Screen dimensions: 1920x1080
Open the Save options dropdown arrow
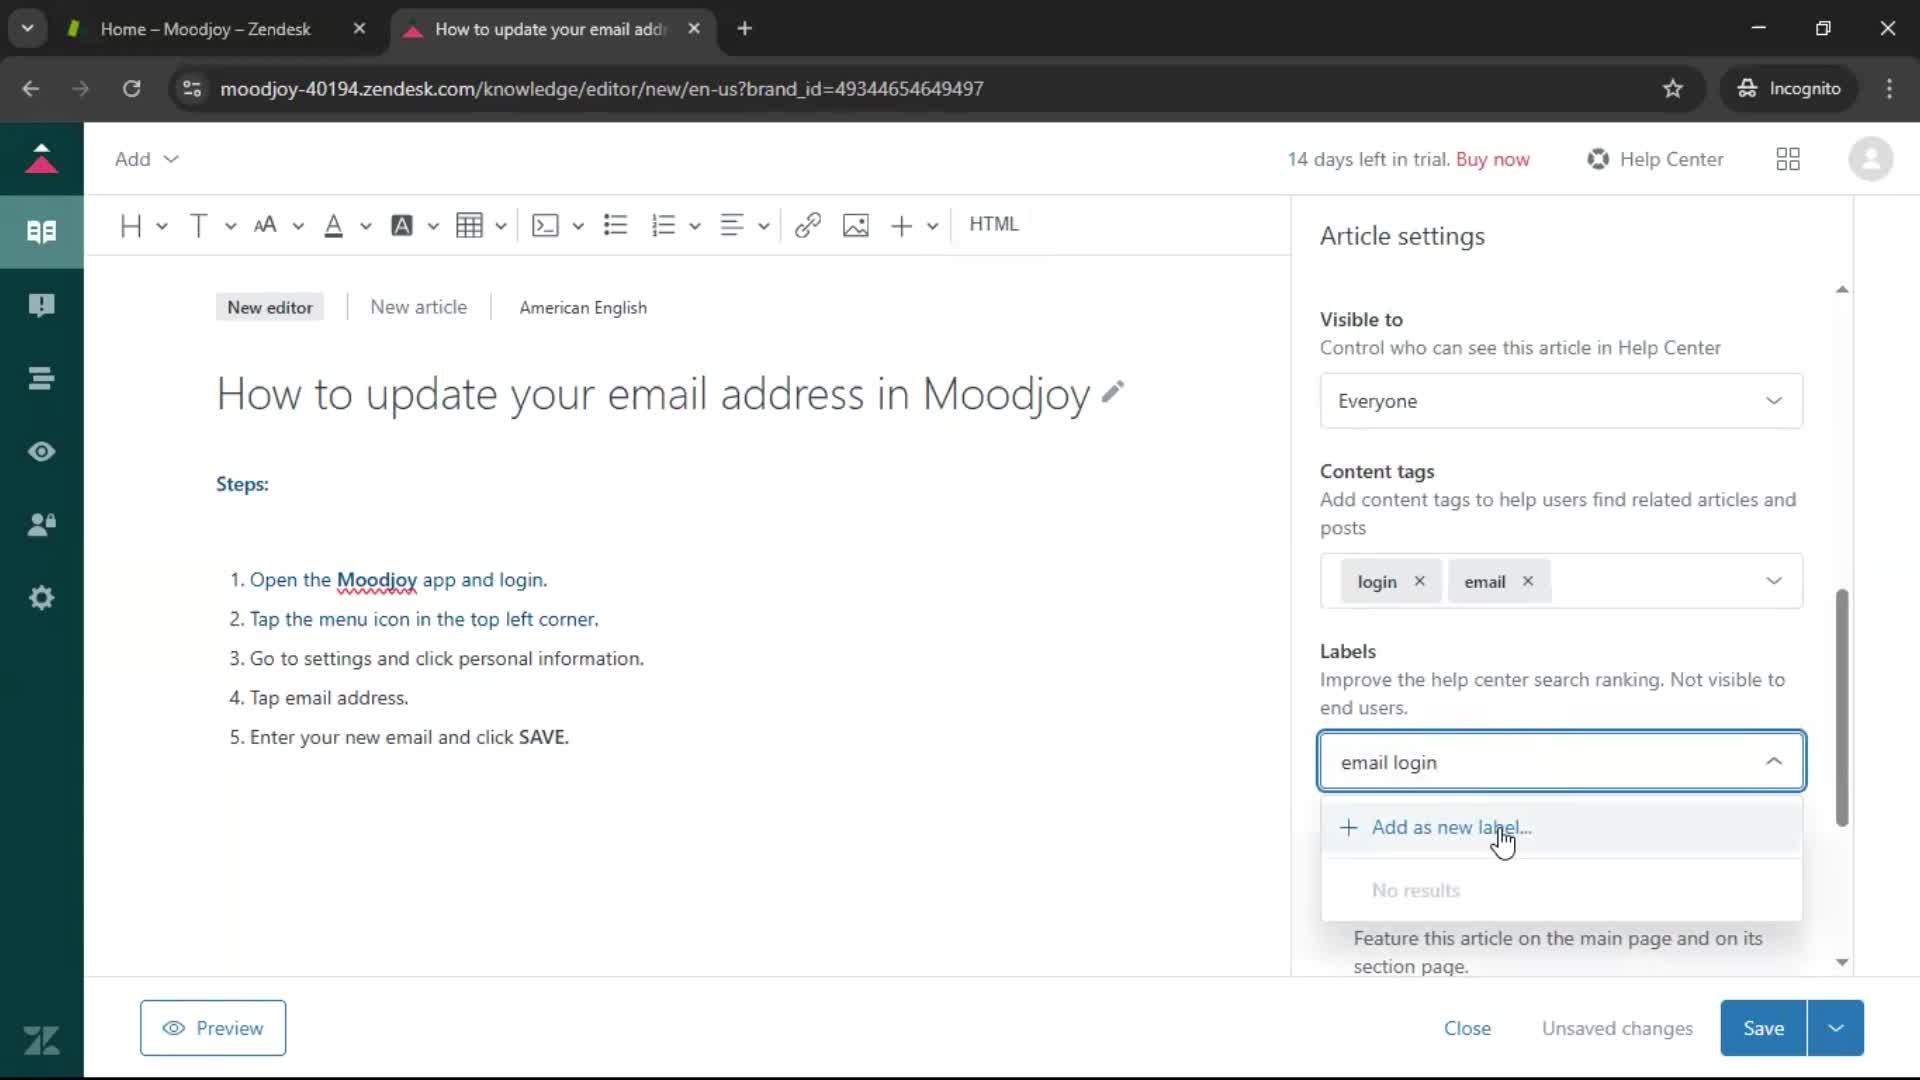point(1835,1028)
